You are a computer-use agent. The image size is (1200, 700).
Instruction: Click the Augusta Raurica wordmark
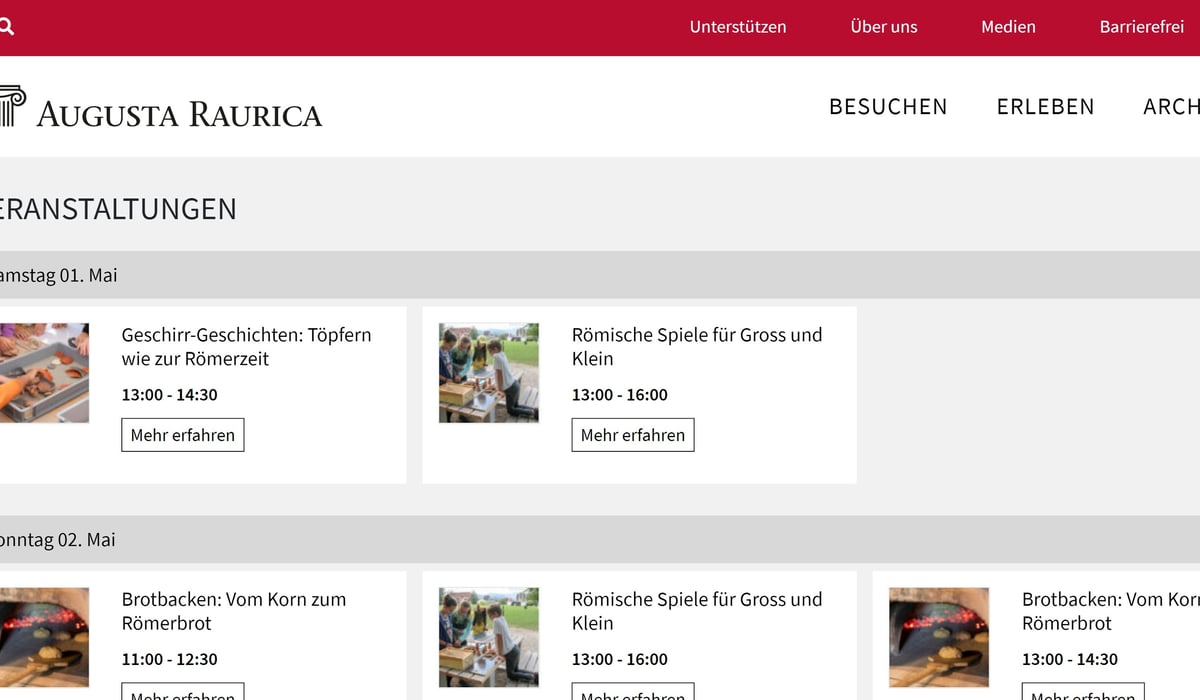click(x=179, y=114)
